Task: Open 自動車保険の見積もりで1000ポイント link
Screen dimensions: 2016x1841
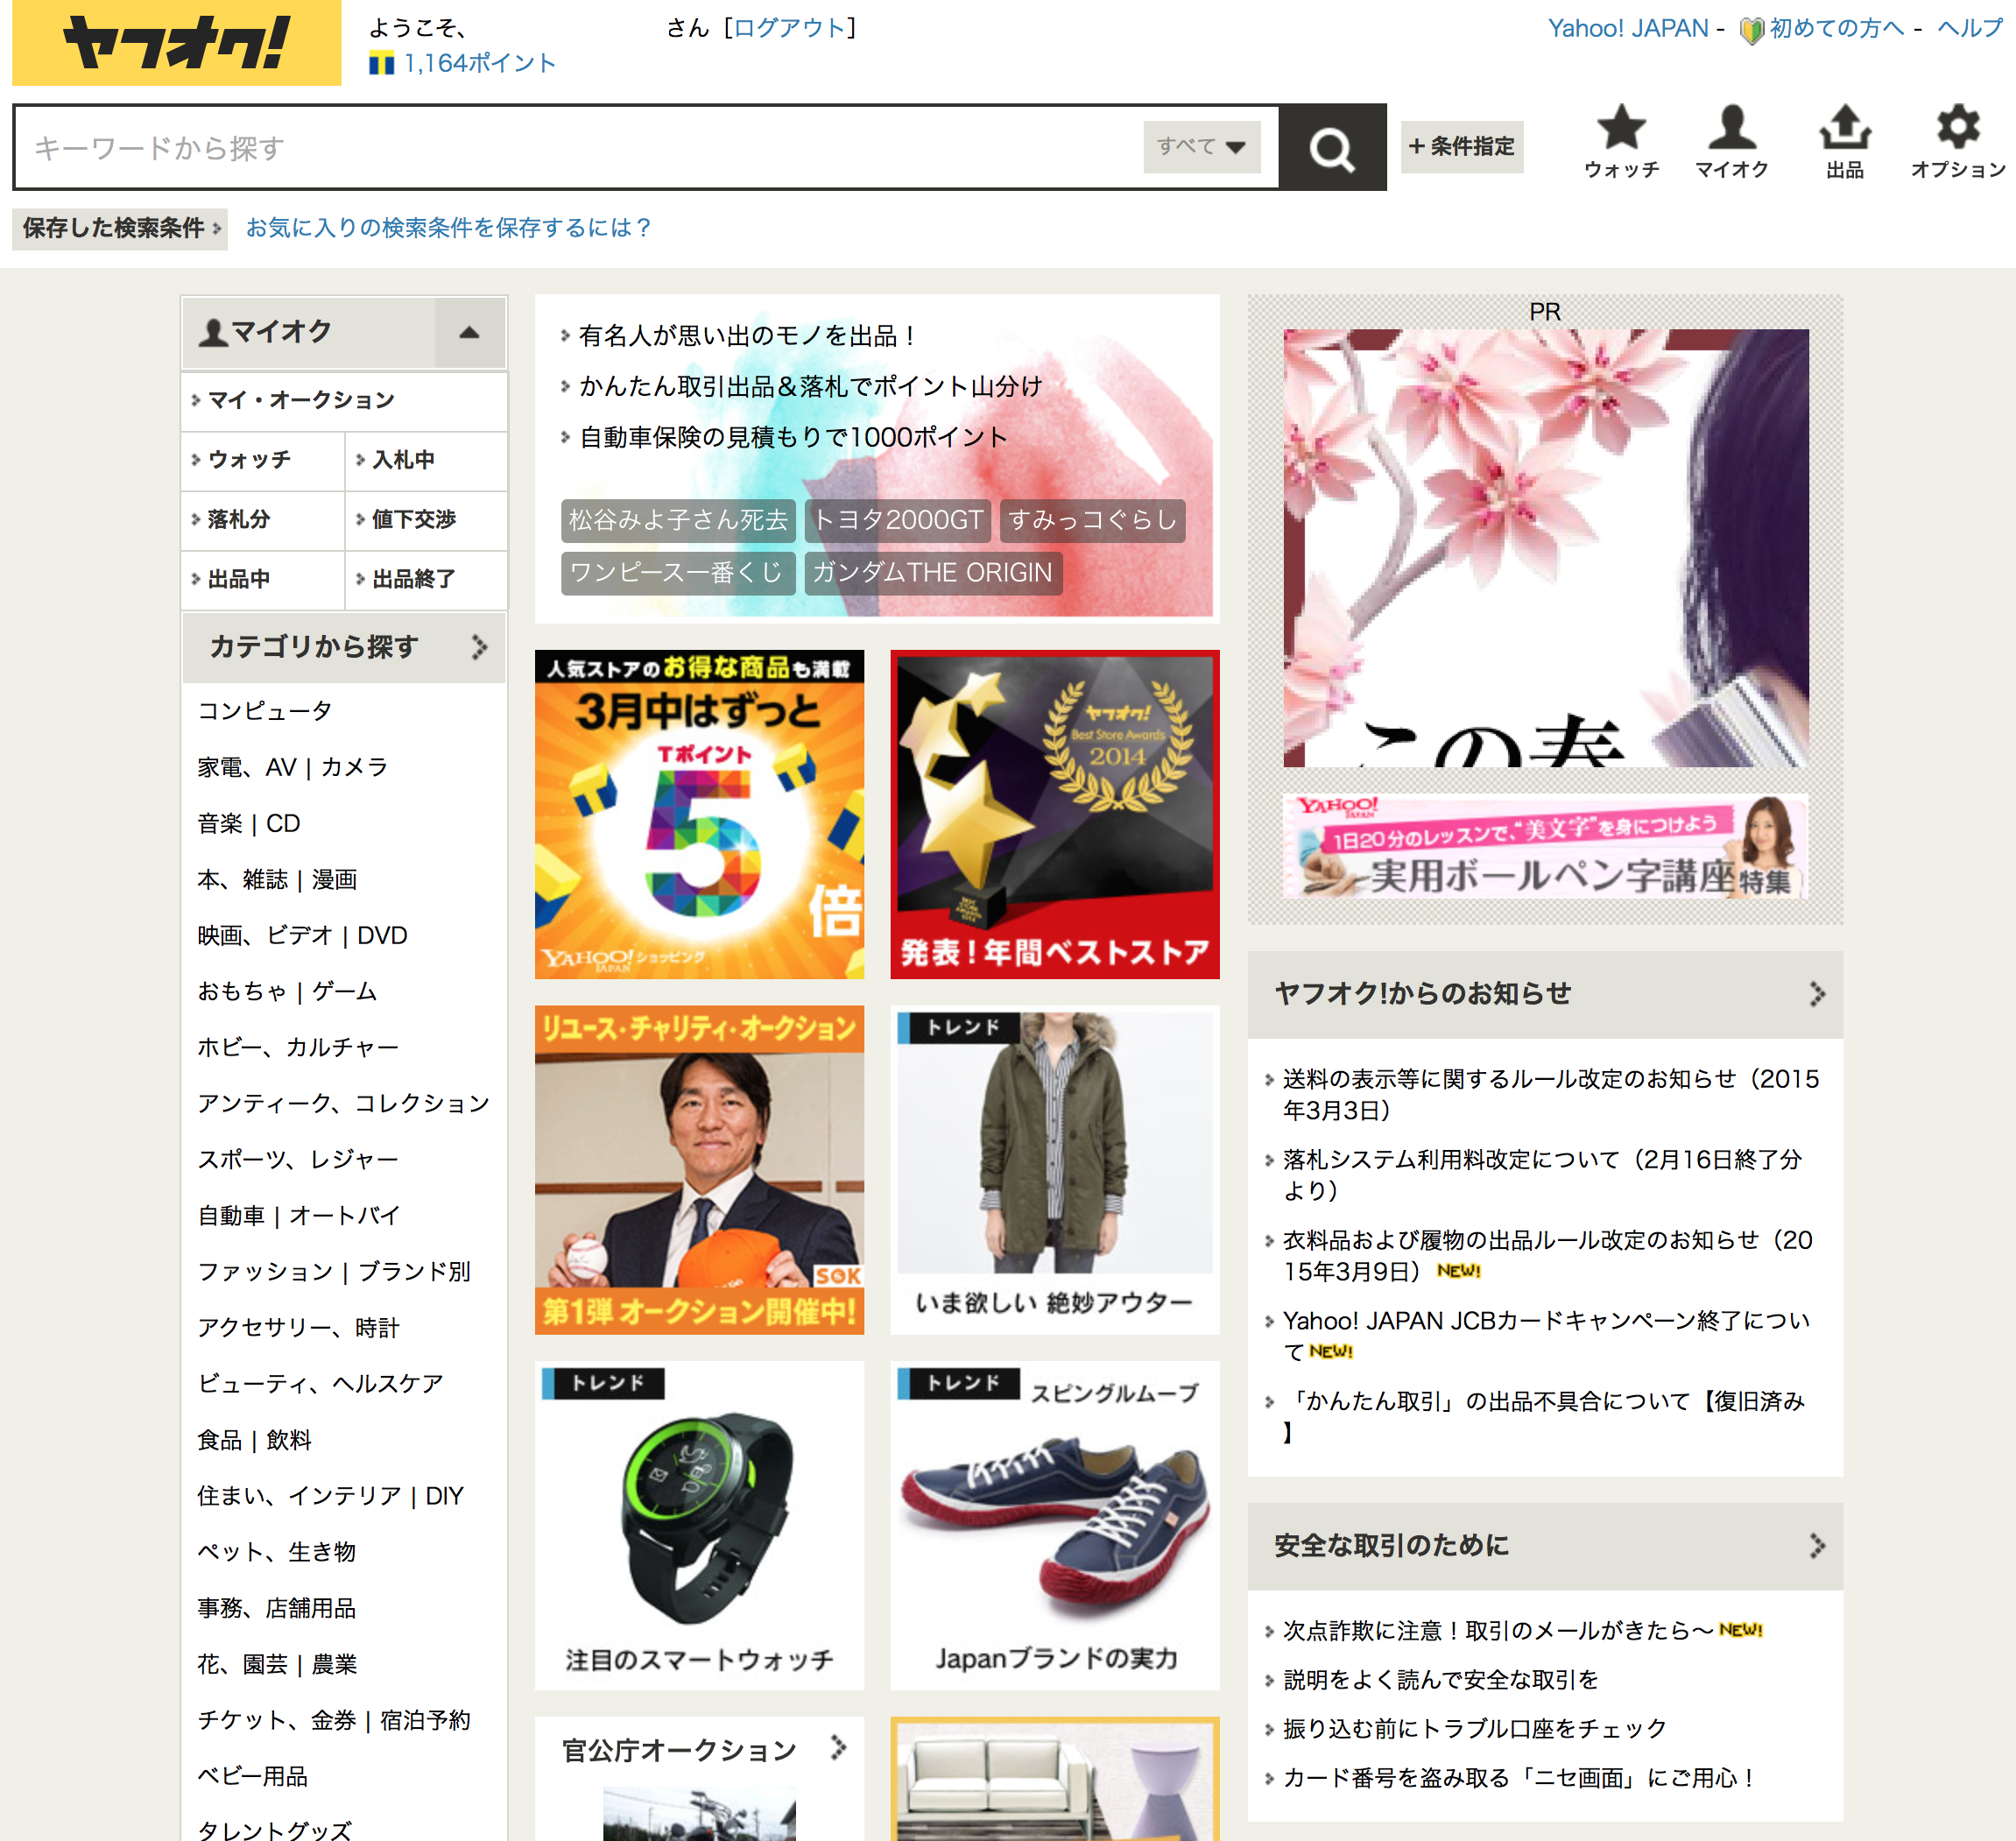Action: pos(794,437)
